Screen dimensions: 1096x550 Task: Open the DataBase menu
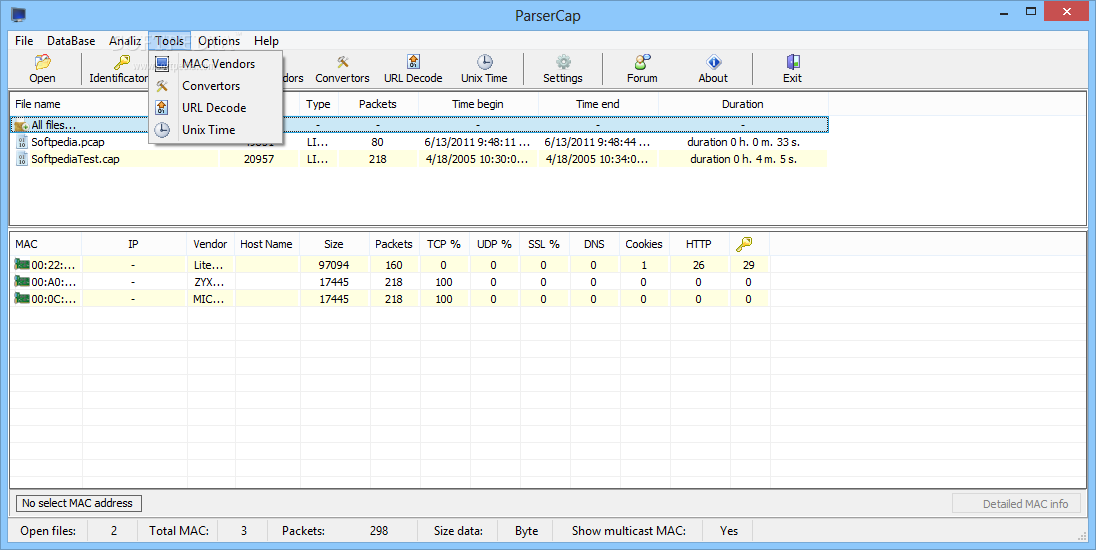(x=71, y=41)
